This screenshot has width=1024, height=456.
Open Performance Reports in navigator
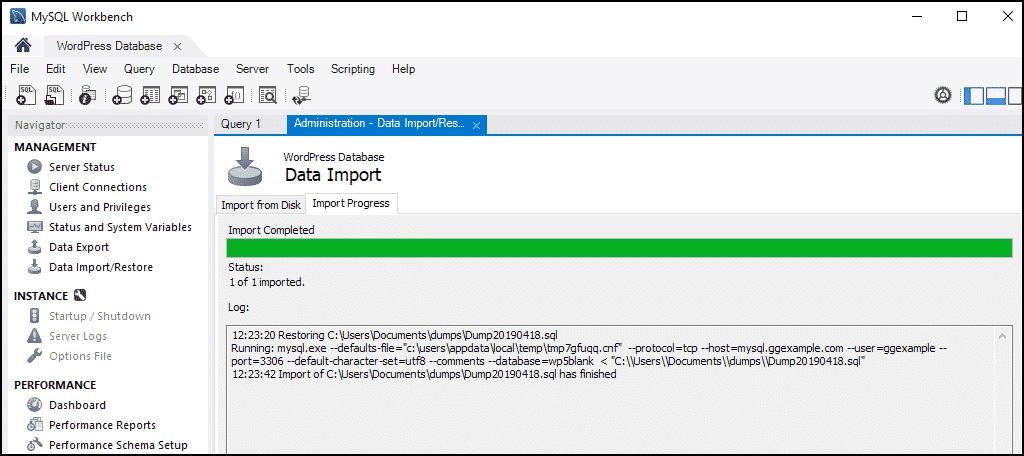103,425
